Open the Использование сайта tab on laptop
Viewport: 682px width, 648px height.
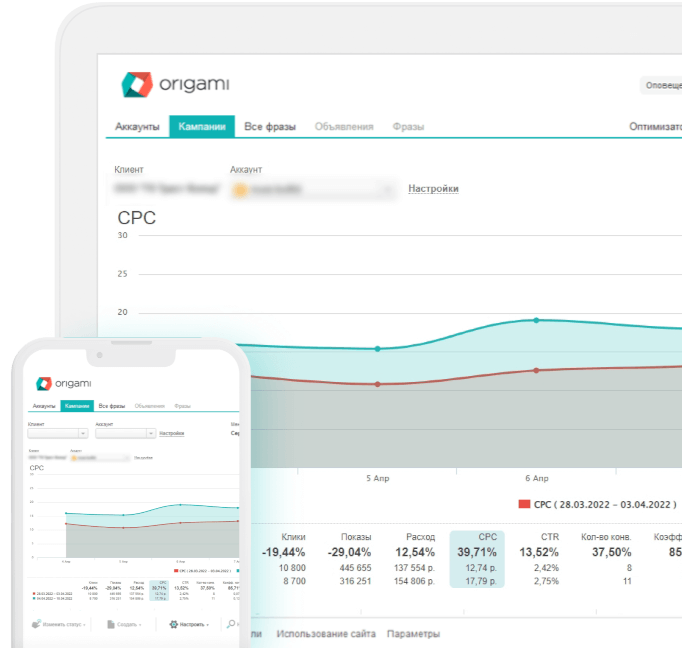(x=326, y=634)
